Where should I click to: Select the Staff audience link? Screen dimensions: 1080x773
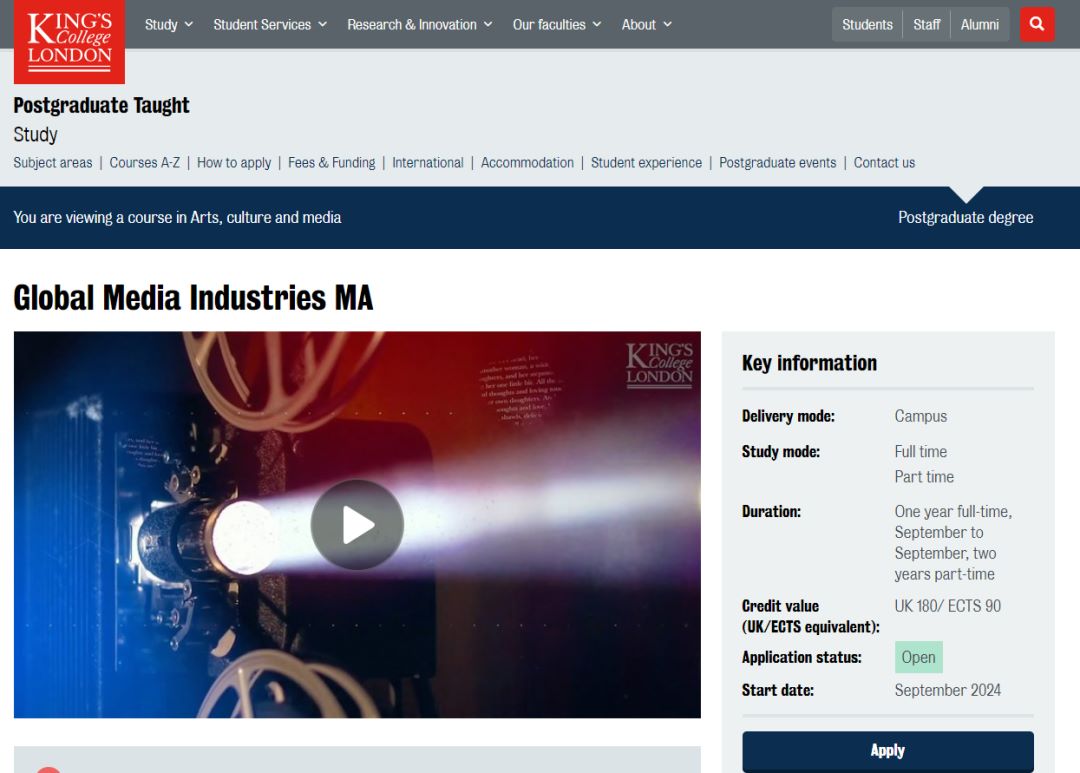926,24
